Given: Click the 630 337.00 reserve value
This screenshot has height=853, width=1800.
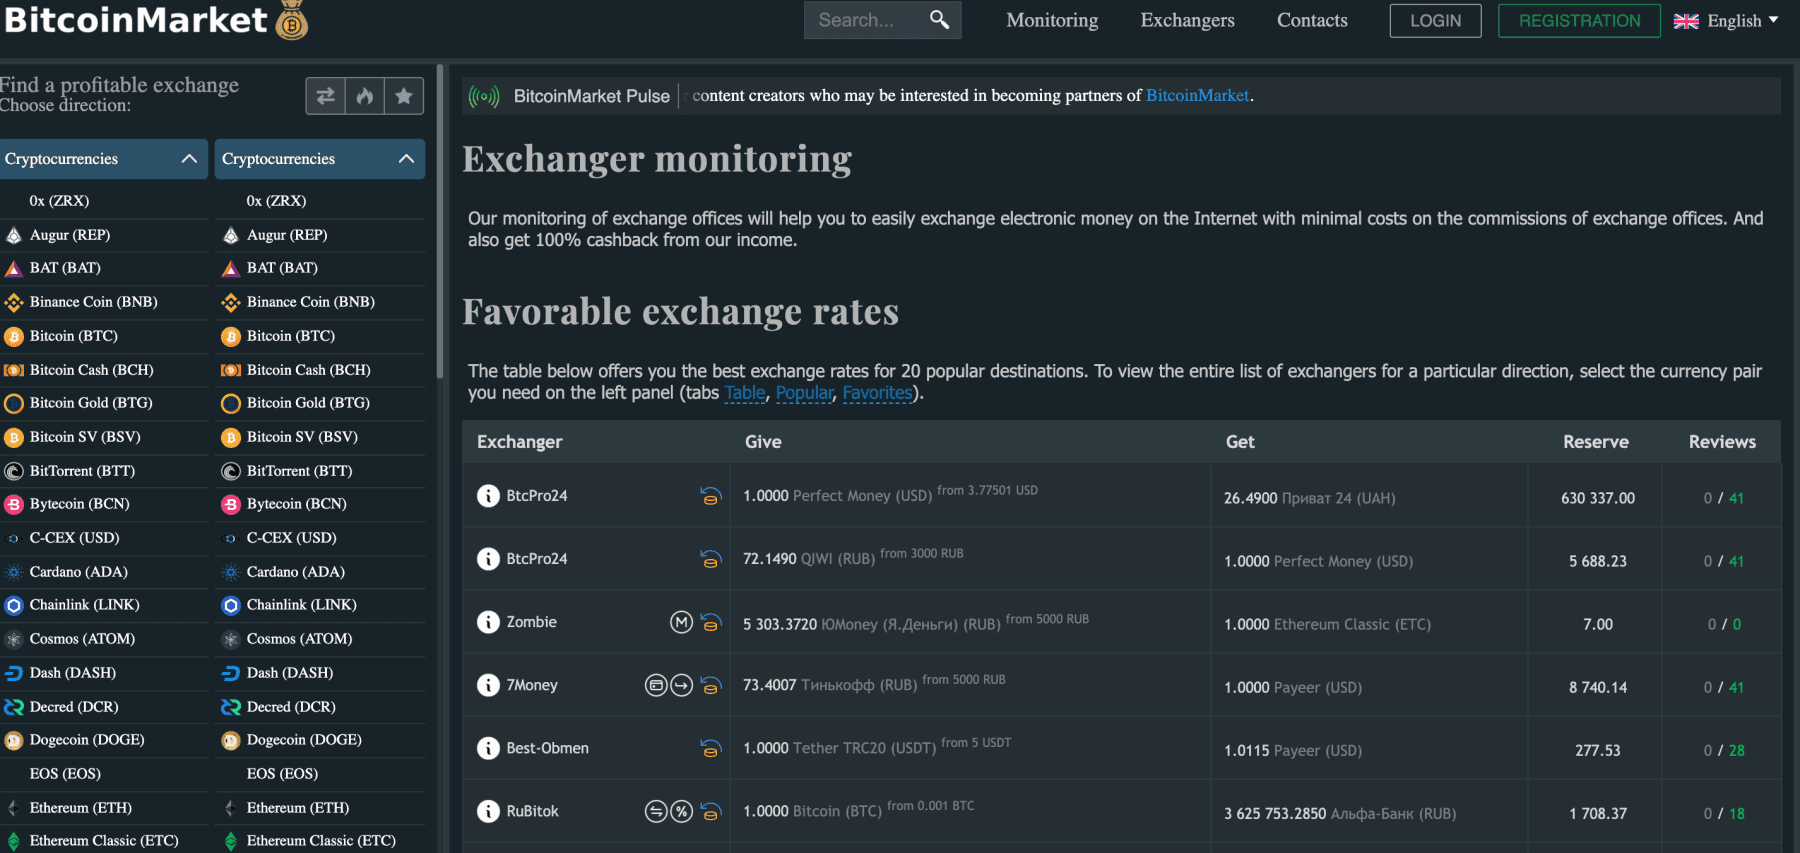Looking at the screenshot, I should coord(1598,498).
